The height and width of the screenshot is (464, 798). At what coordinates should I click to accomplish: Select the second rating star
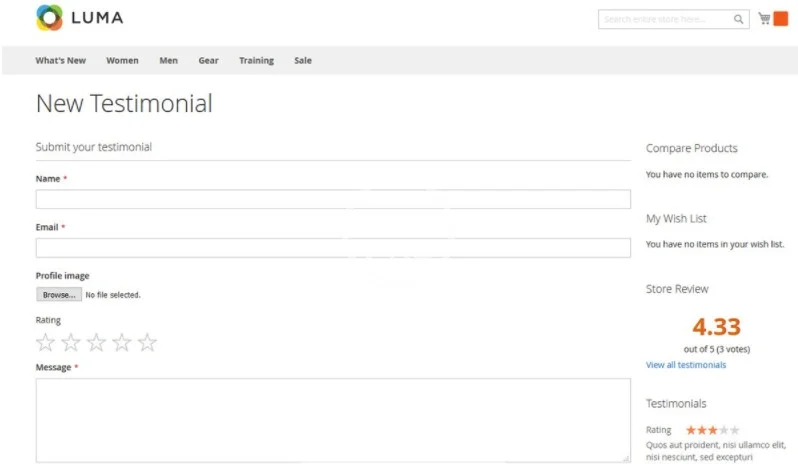point(71,343)
